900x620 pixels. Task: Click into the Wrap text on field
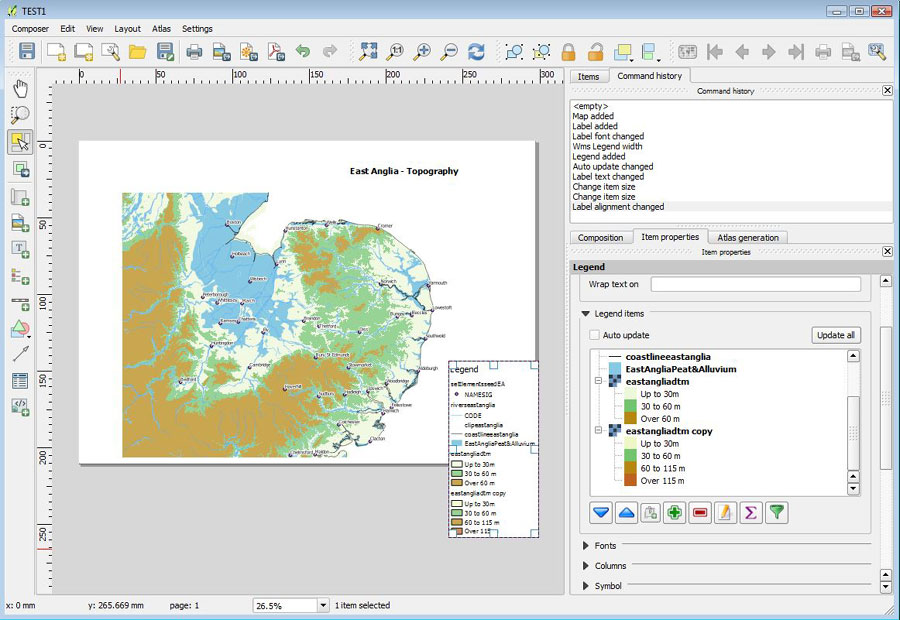755,285
